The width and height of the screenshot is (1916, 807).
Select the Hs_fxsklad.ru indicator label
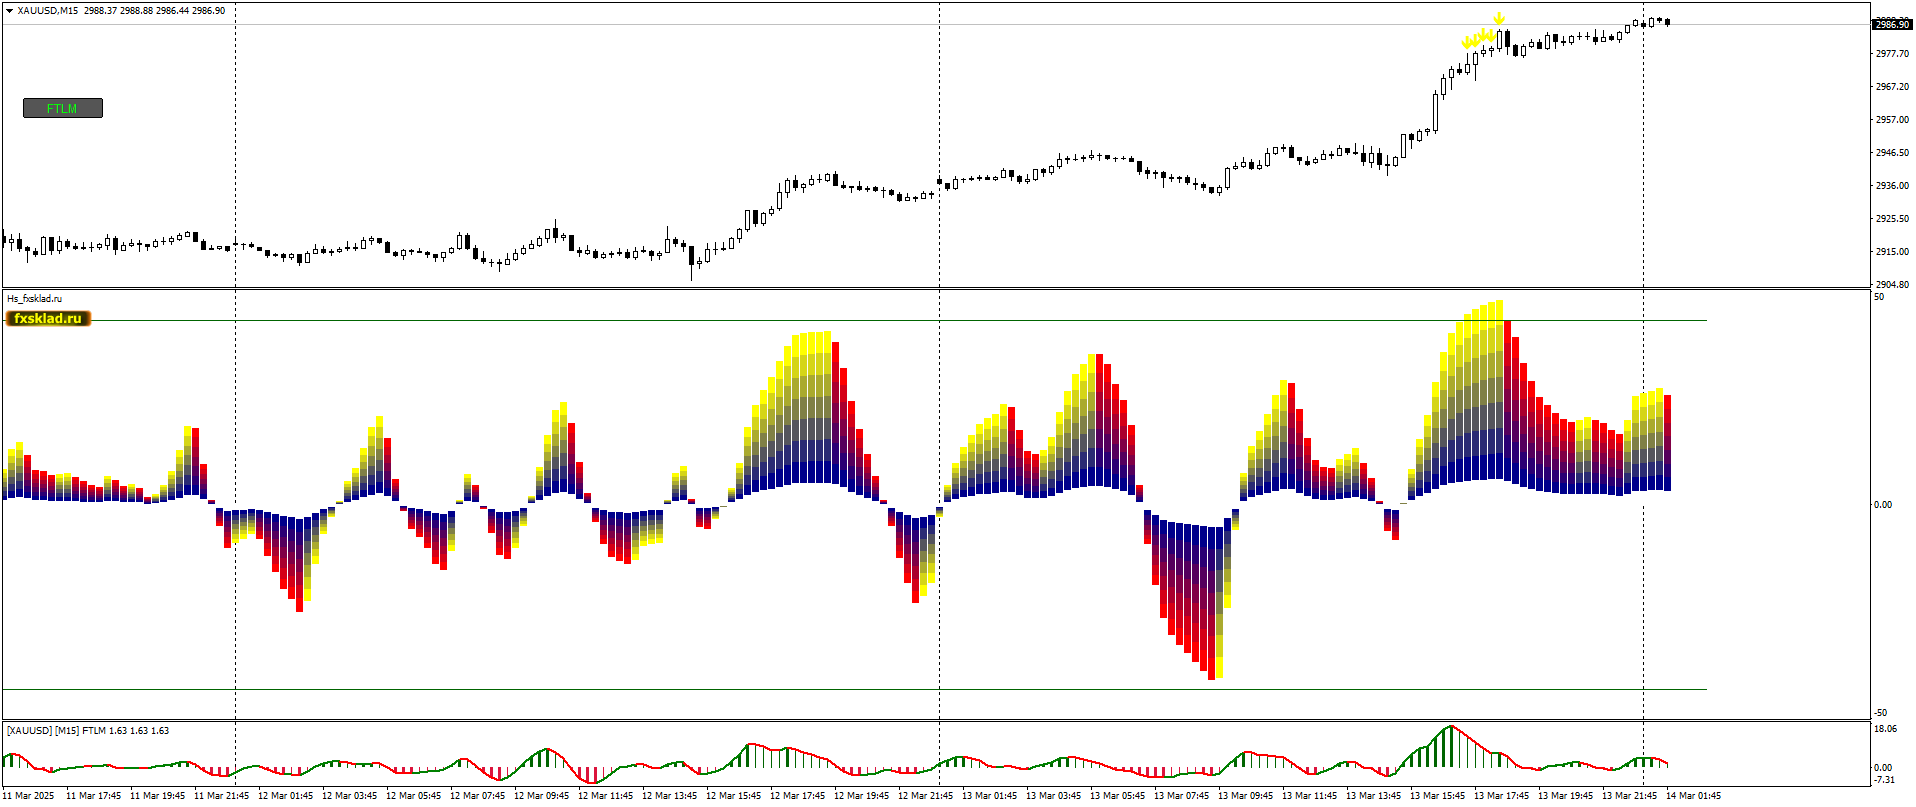coord(34,298)
